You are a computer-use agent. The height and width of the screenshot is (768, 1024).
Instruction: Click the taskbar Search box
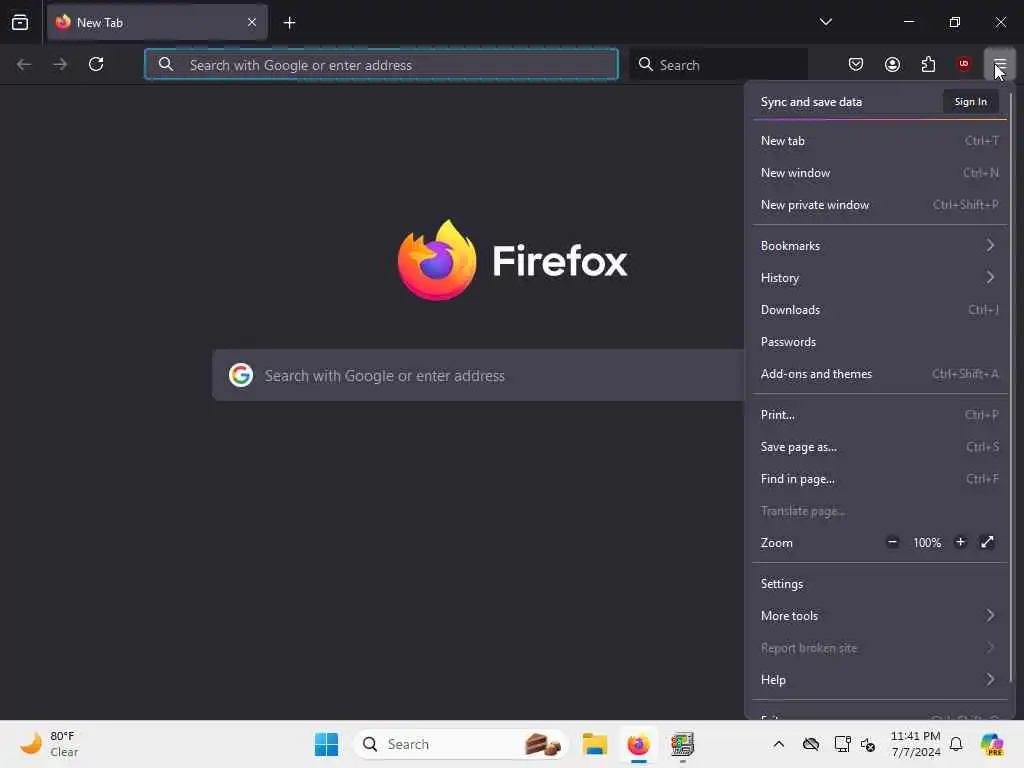tap(460, 744)
